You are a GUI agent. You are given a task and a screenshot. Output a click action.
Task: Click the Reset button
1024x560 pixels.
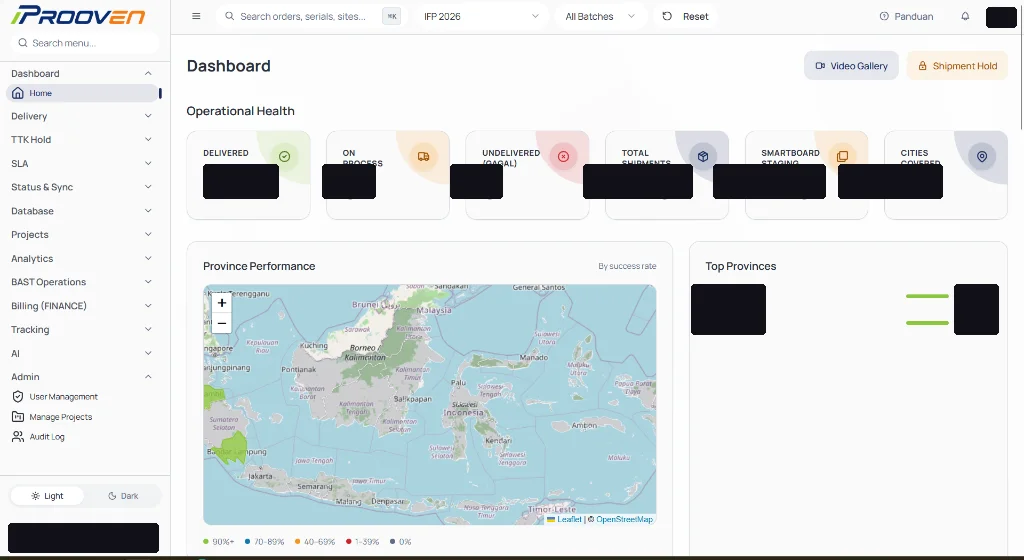[685, 16]
